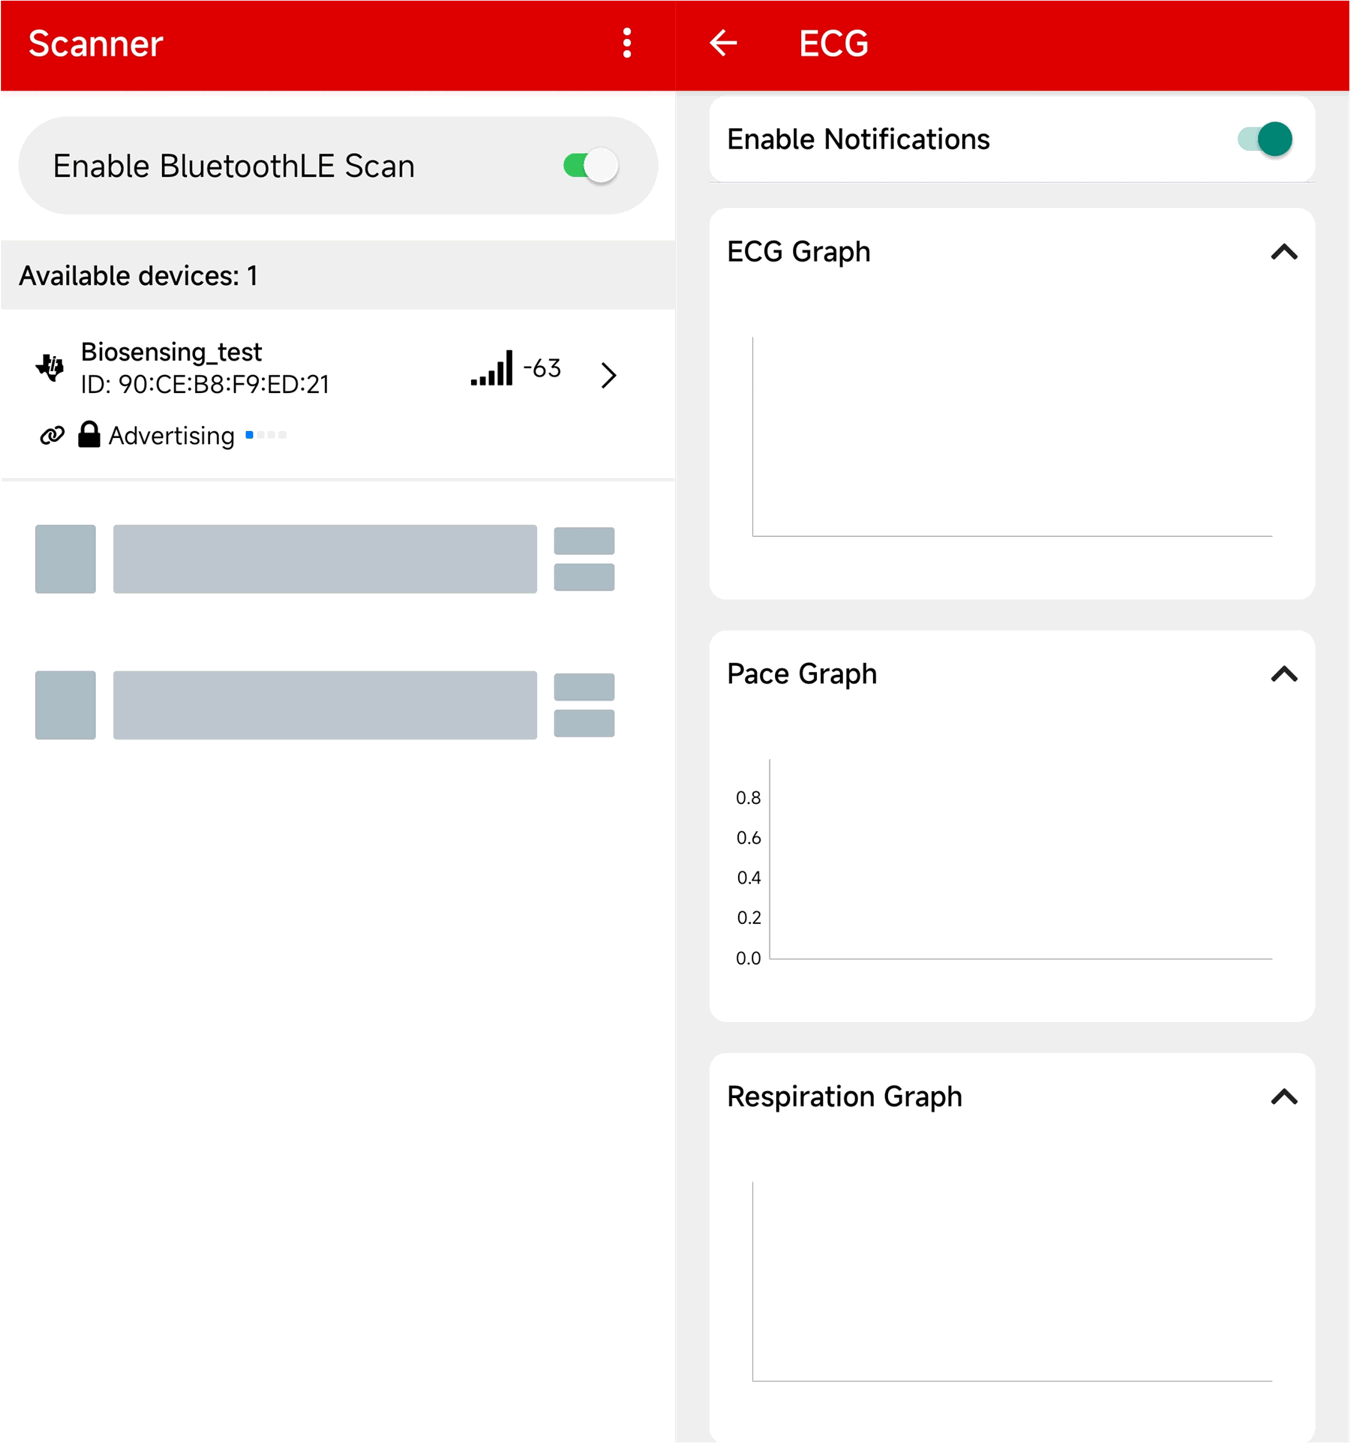1350x1444 pixels.
Task: Click the Texas Instruments device logo
Action: pos(50,367)
